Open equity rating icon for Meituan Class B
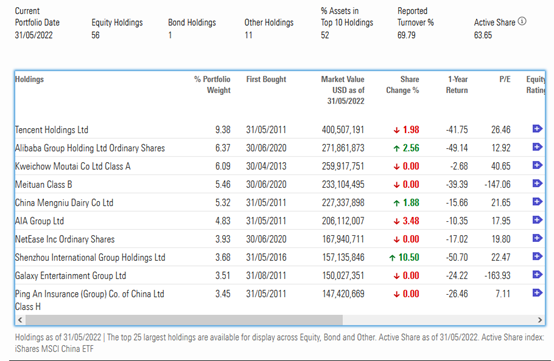 (x=537, y=183)
